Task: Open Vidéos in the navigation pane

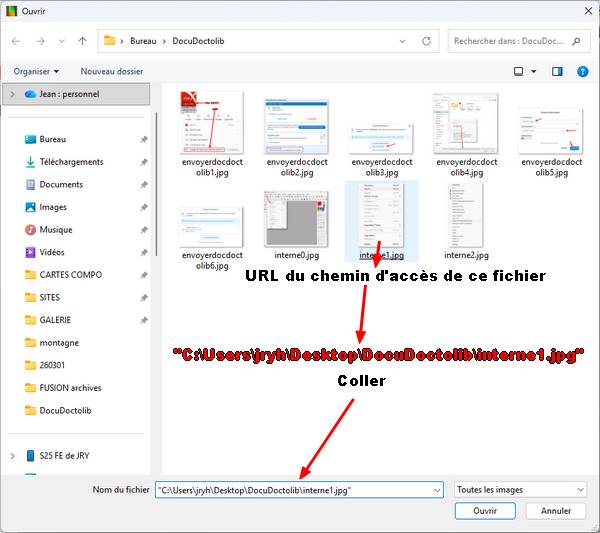Action: [x=52, y=252]
